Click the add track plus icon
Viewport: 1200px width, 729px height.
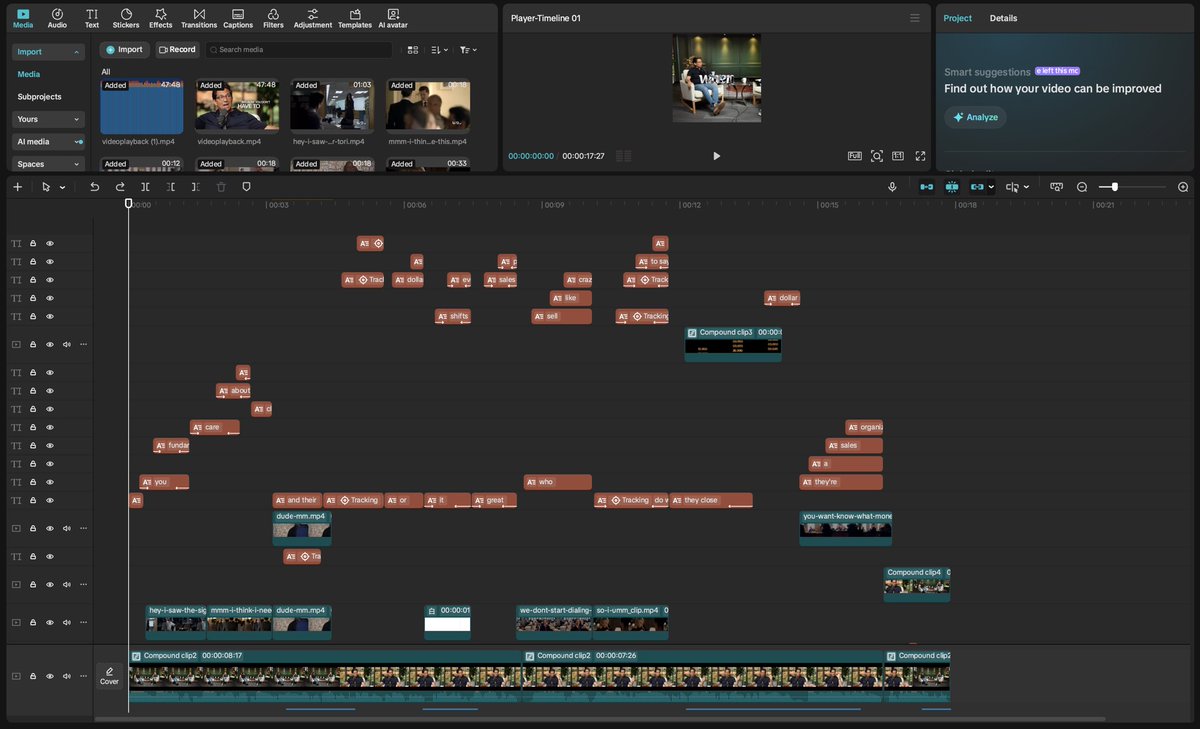tap(17, 187)
